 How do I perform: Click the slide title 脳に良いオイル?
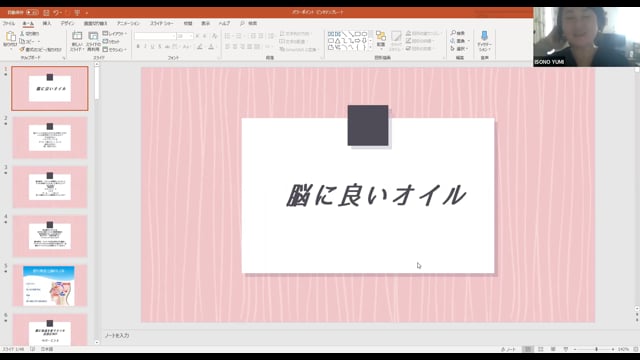pos(376,195)
